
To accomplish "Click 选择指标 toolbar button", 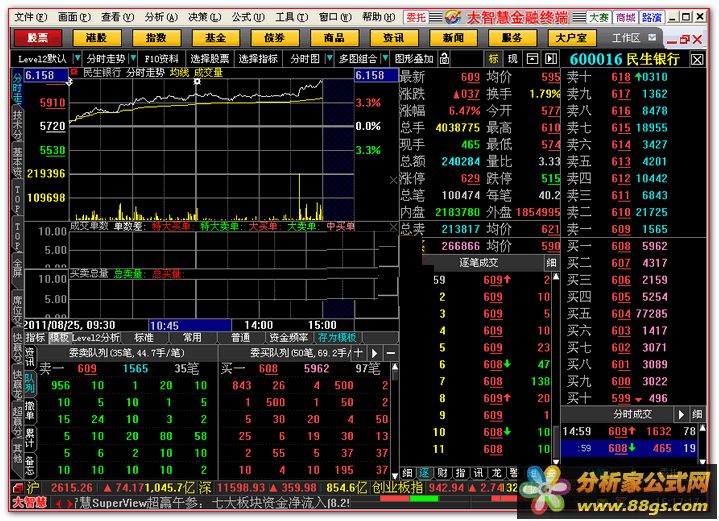I will tap(258, 59).
